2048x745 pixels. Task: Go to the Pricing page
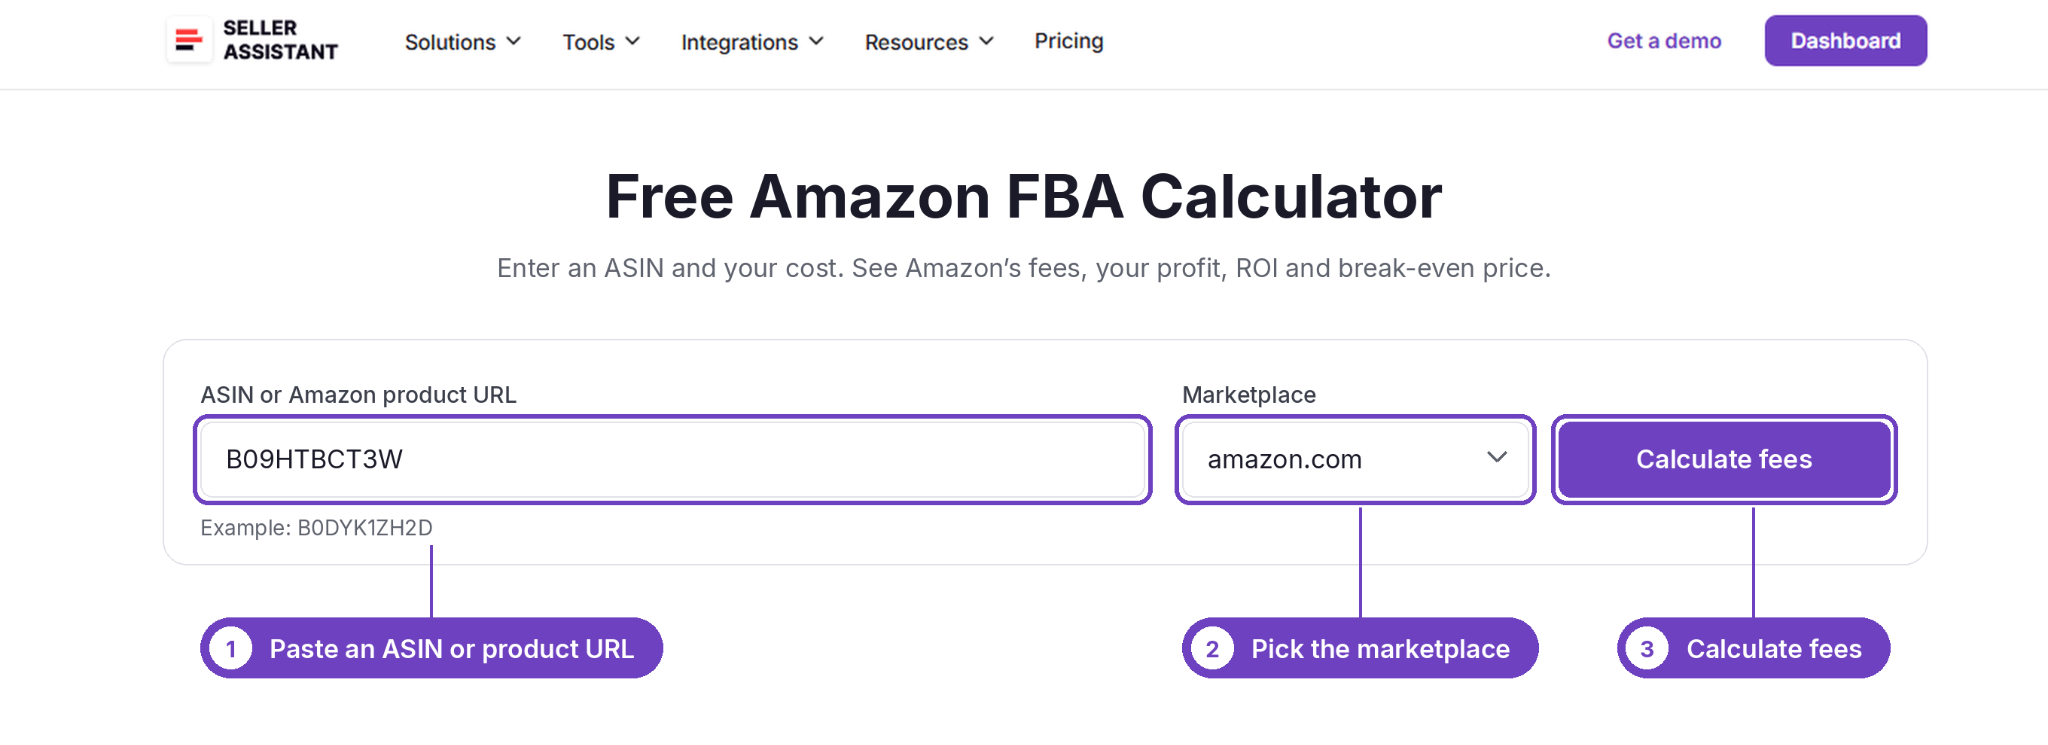click(x=1069, y=41)
